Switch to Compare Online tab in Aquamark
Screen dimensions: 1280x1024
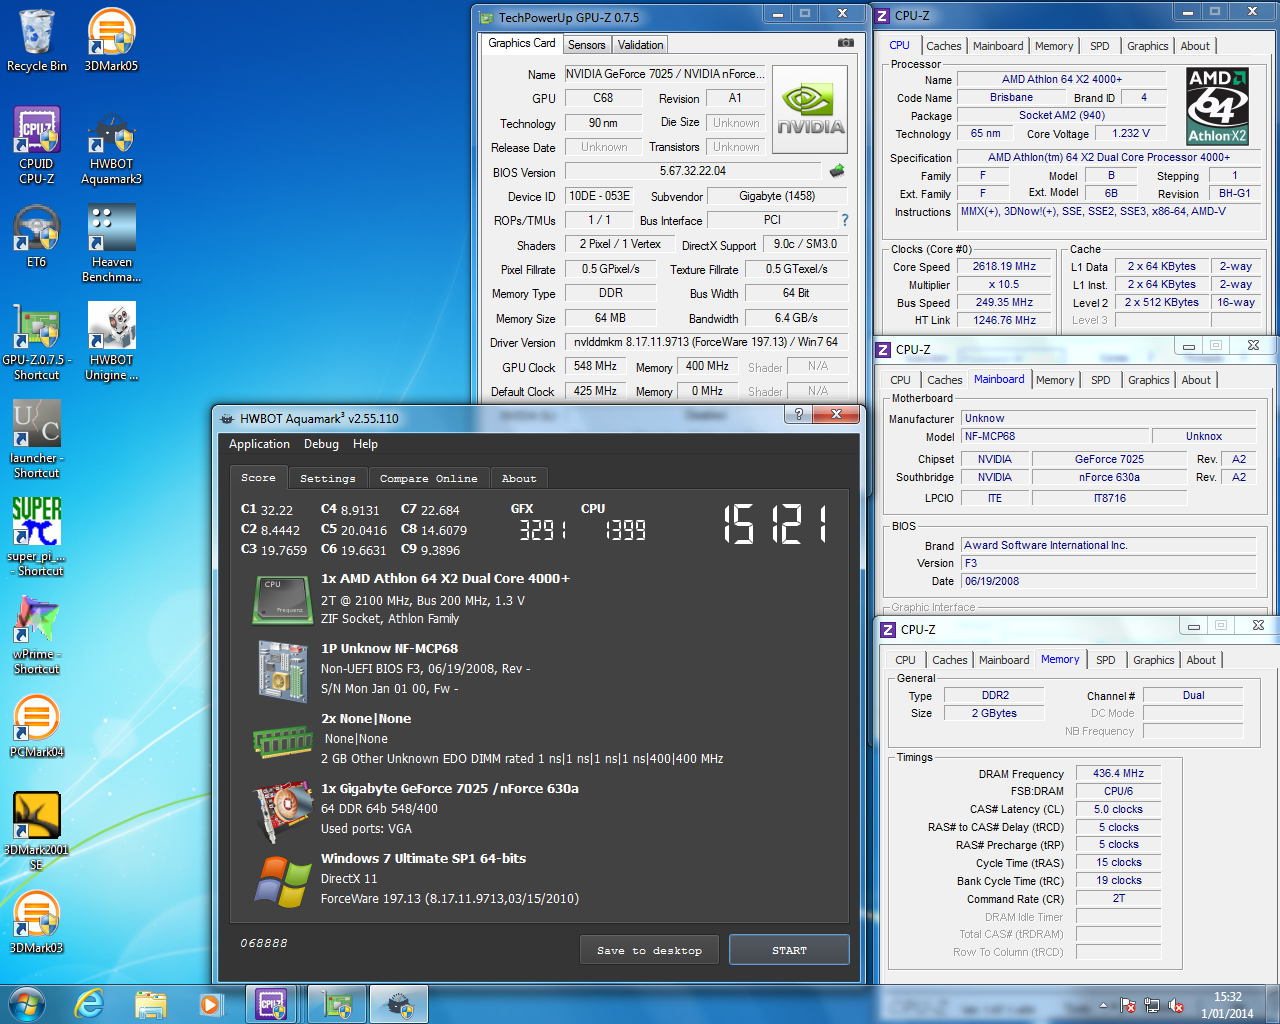[428, 479]
